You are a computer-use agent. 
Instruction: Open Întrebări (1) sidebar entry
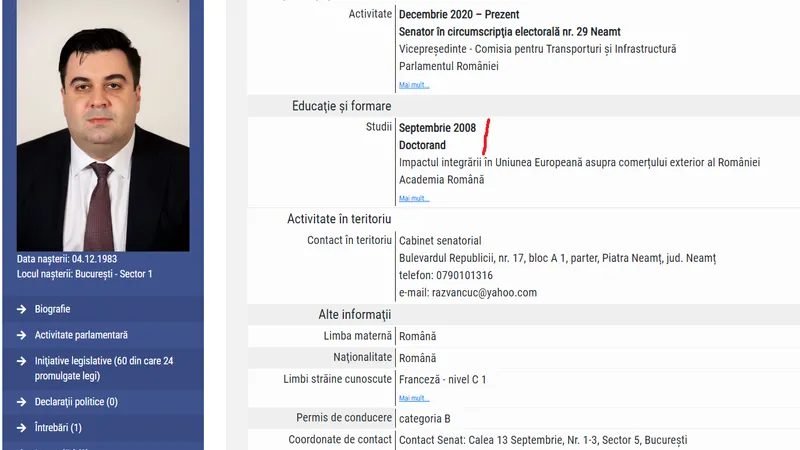(x=58, y=428)
